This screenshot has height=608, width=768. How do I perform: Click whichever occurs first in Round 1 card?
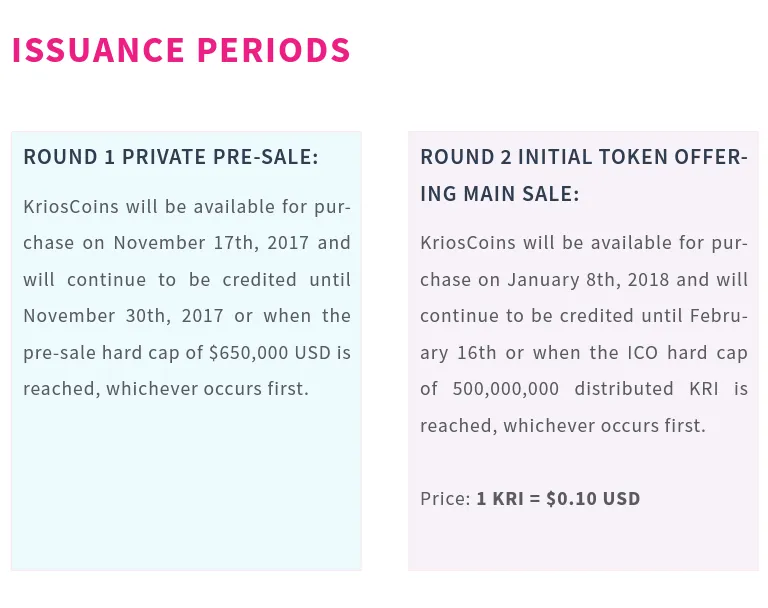(208, 389)
